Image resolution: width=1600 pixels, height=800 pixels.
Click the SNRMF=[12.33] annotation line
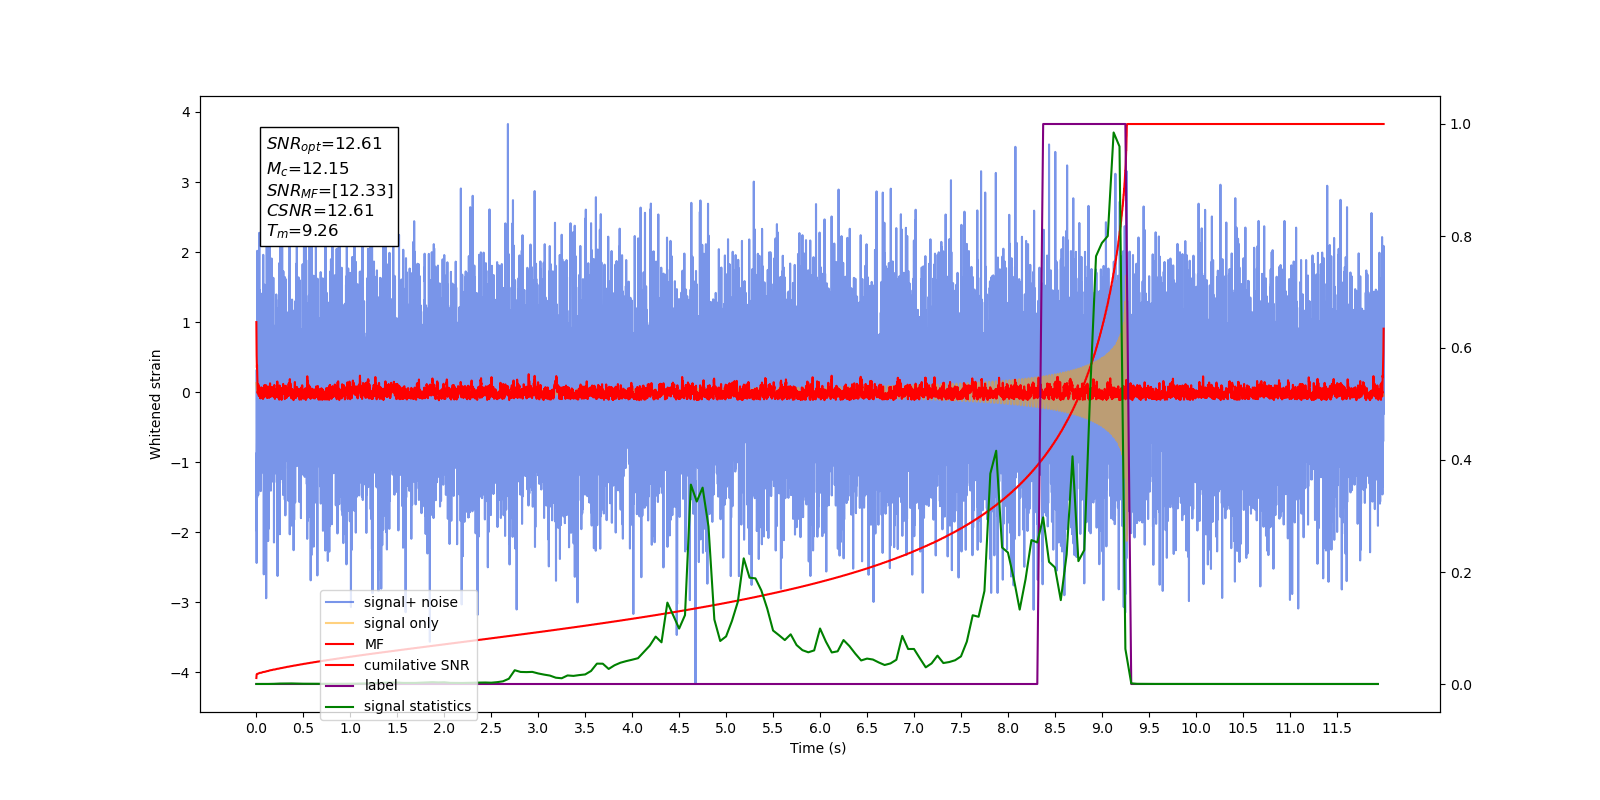coord(330,190)
